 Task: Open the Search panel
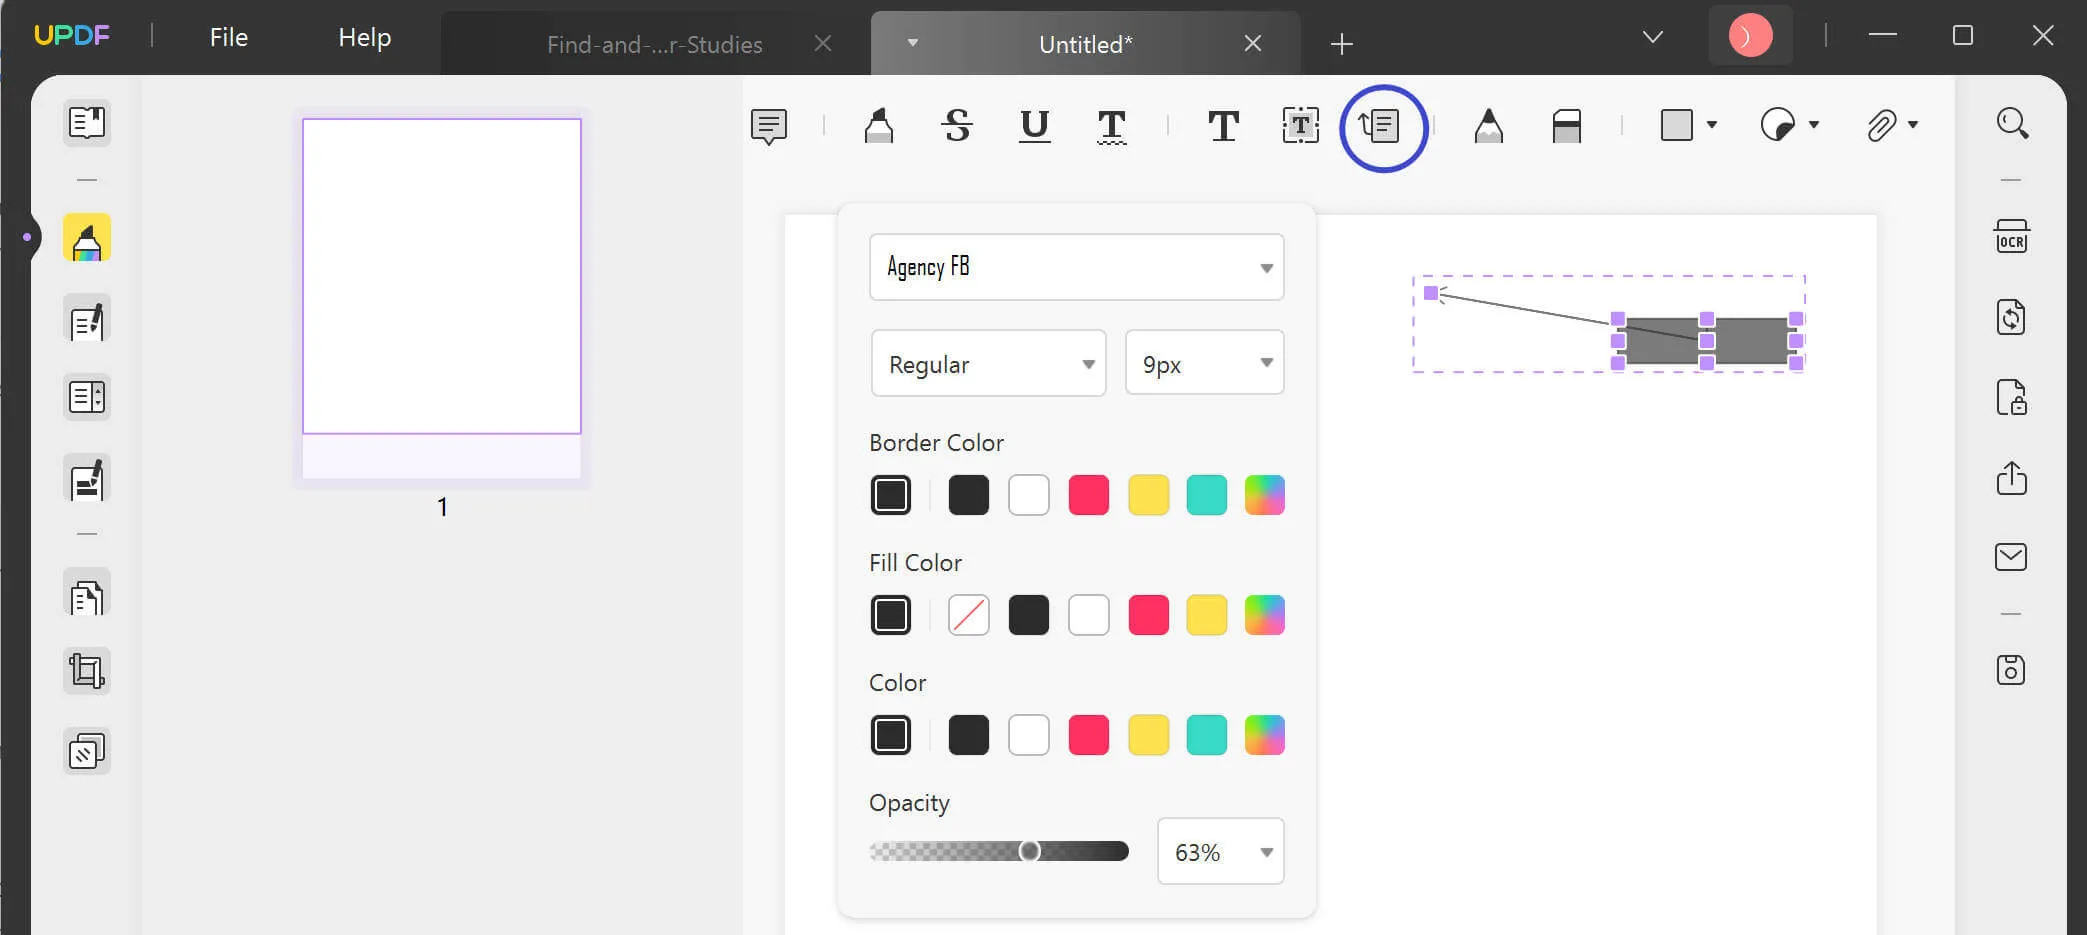point(2013,123)
